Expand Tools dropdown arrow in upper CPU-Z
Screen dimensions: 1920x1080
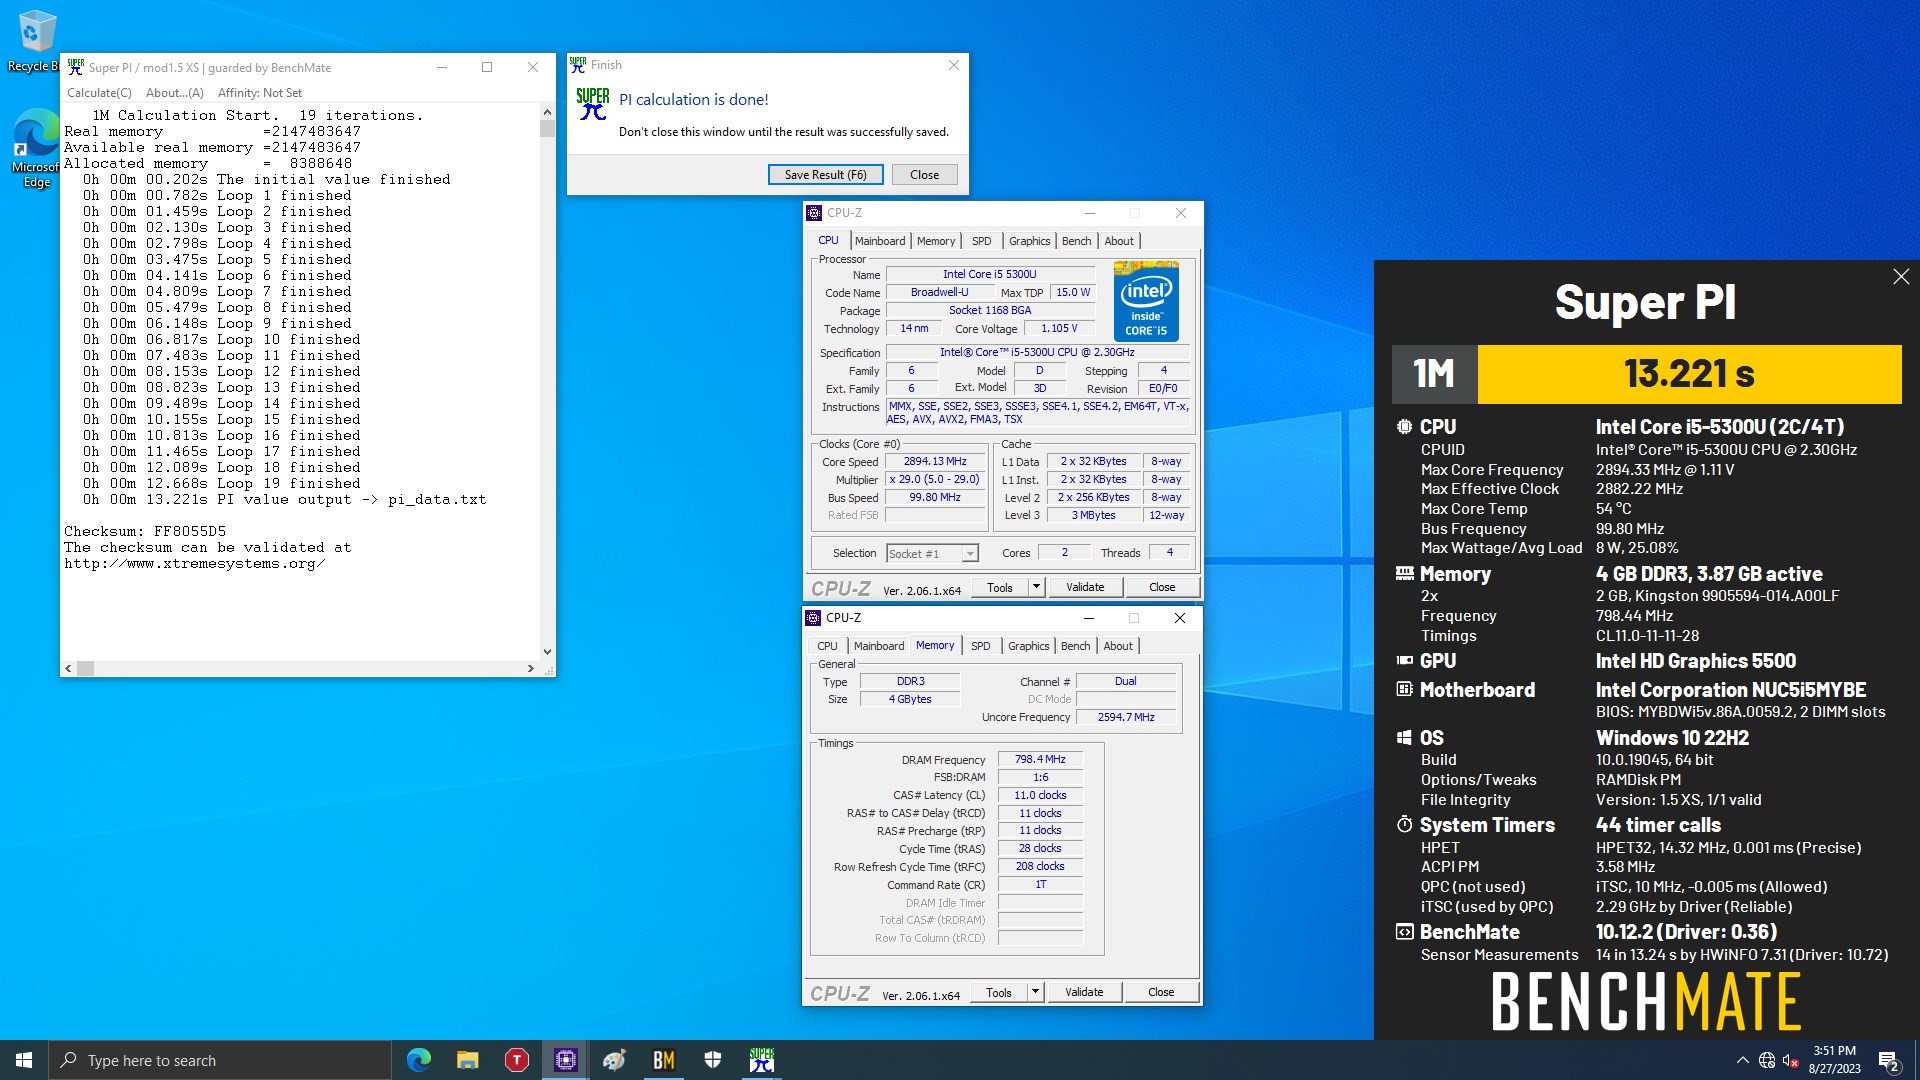[x=1036, y=587]
